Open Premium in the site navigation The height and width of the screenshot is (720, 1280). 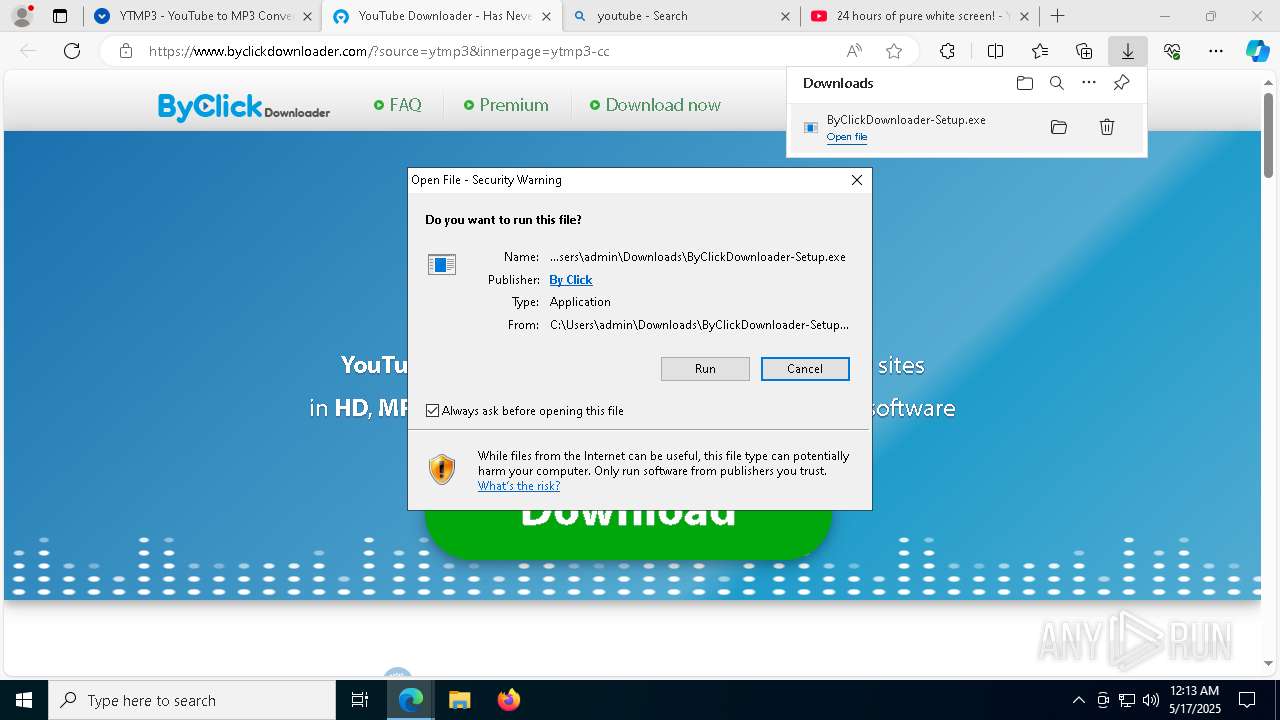pos(506,105)
